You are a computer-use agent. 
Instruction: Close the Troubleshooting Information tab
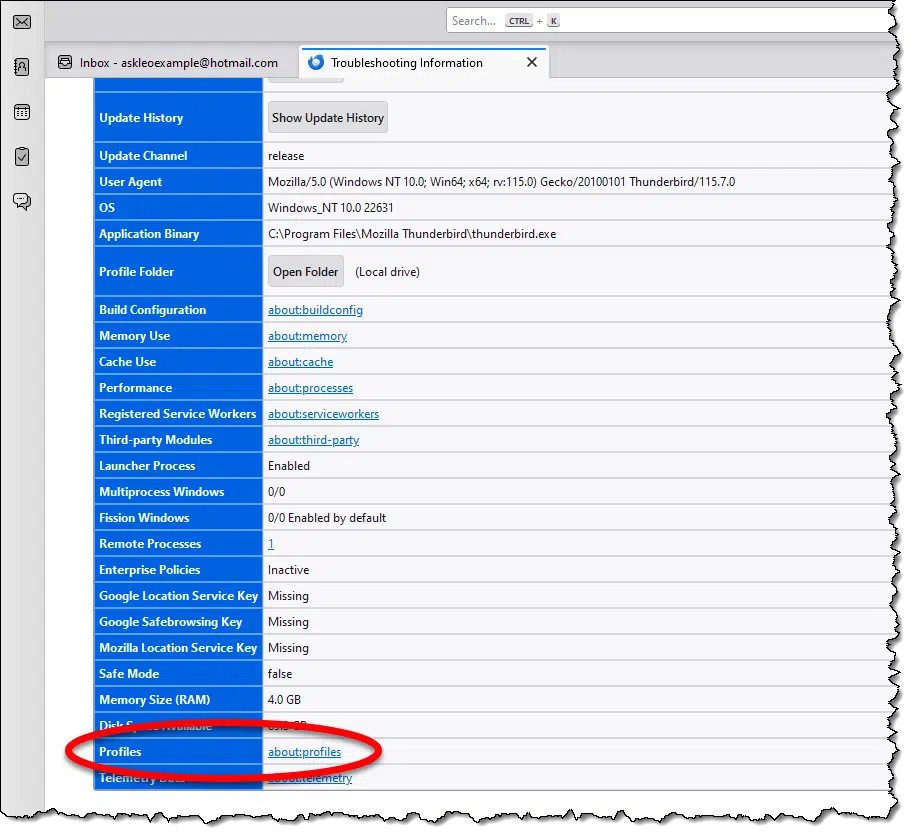[532, 62]
